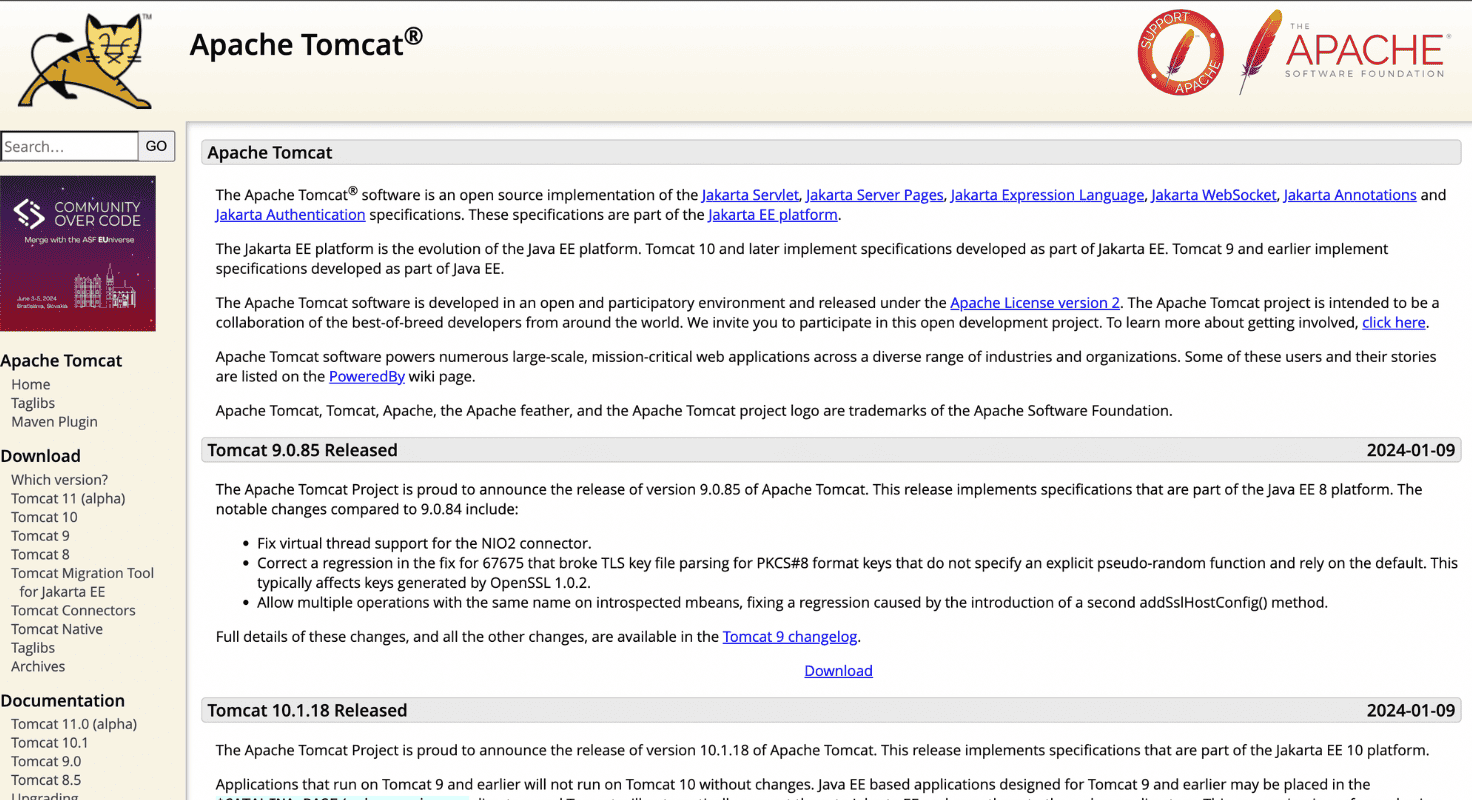1472x800 pixels.
Task: Navigate to Home in the sidebar
Action: tap(30, 384)
